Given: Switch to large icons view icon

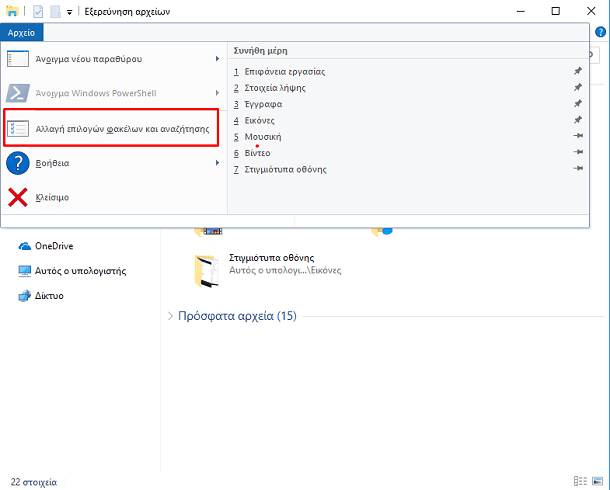Looking at the screenshot, I should [597, 481].
